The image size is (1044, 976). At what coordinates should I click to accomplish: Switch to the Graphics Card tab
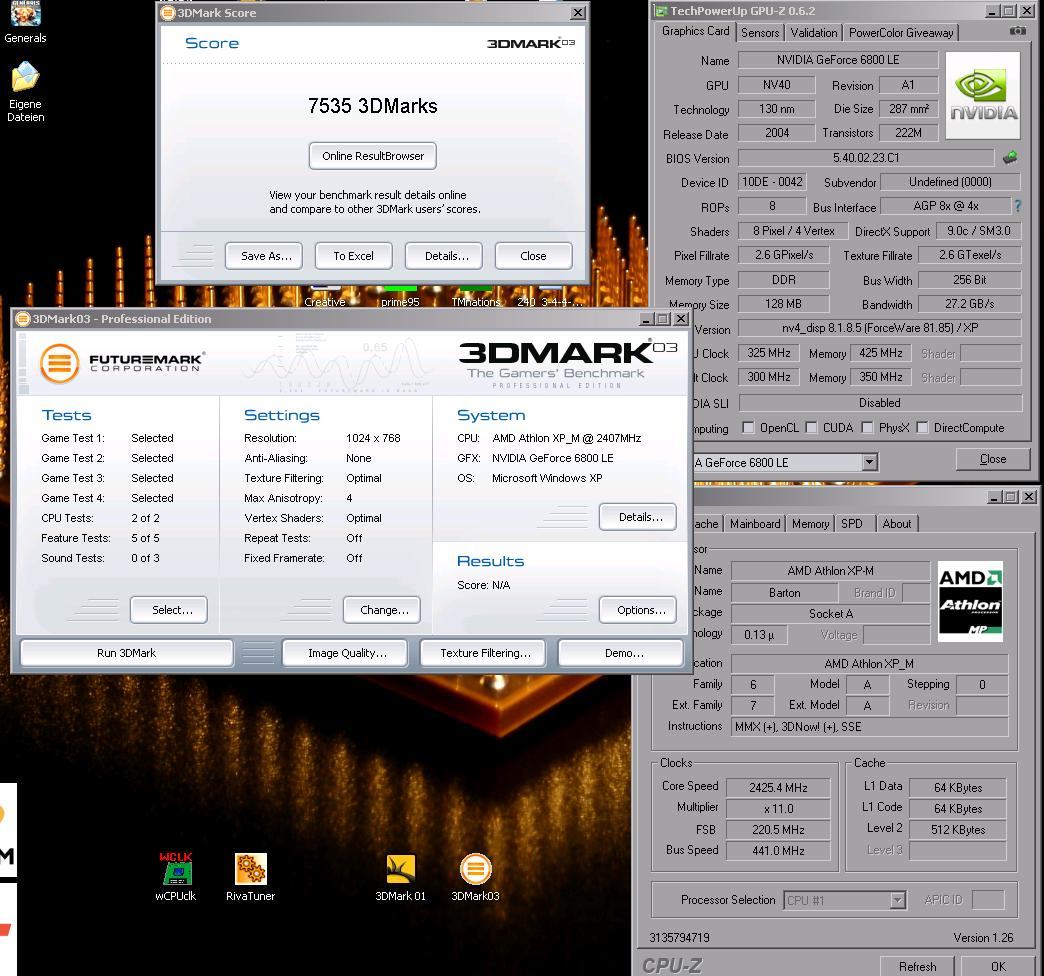click(x=695, y=31)
